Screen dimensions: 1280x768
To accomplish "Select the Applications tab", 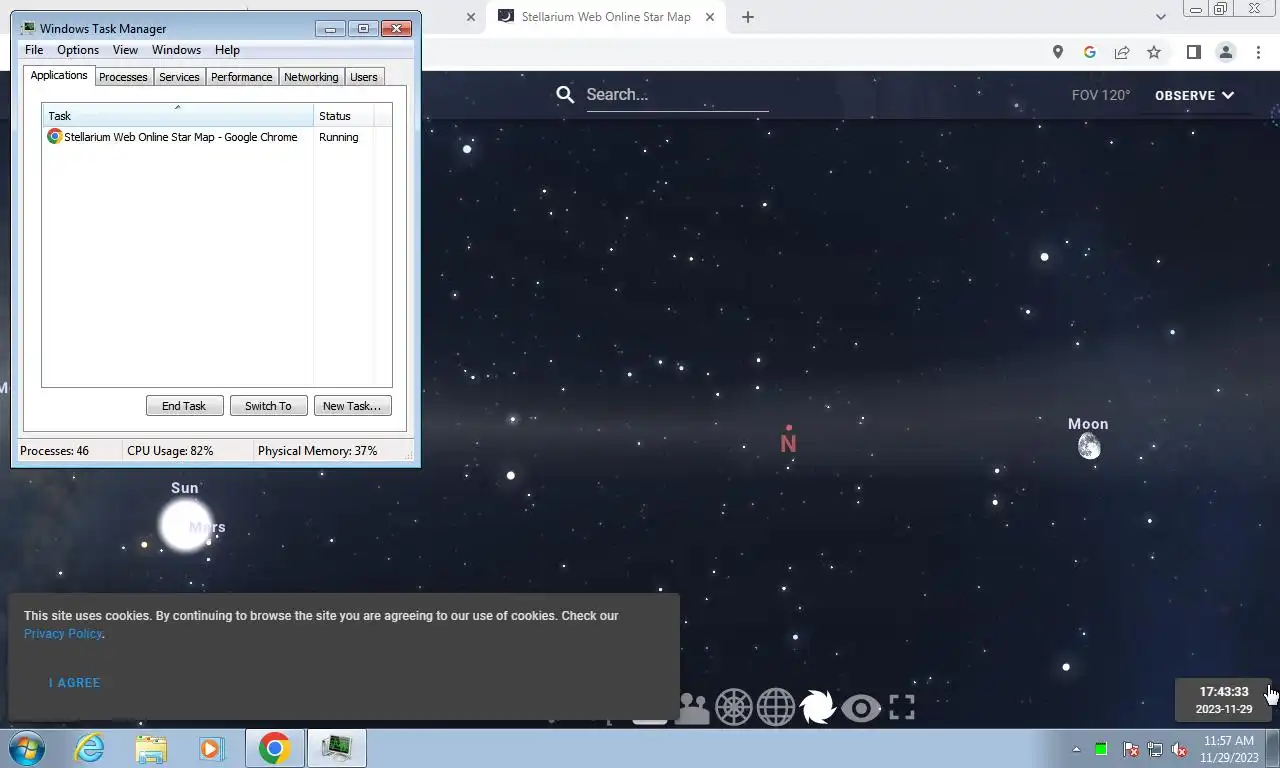I will tap(59, 75).
